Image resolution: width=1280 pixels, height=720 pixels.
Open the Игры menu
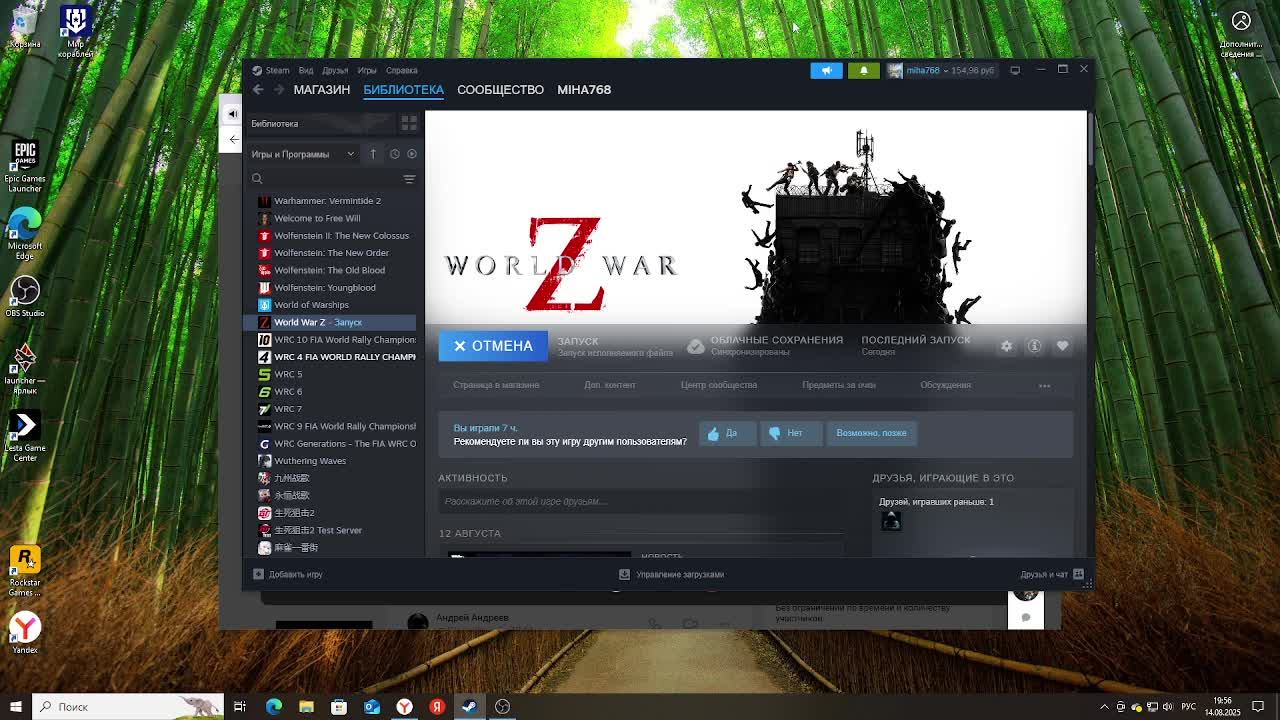tap(367, 70)
